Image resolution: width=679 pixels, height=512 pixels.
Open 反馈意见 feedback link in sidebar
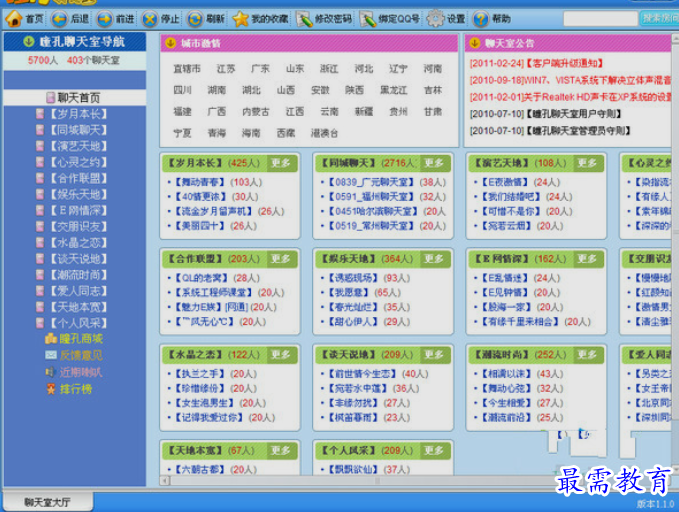(x=81, y=355)
